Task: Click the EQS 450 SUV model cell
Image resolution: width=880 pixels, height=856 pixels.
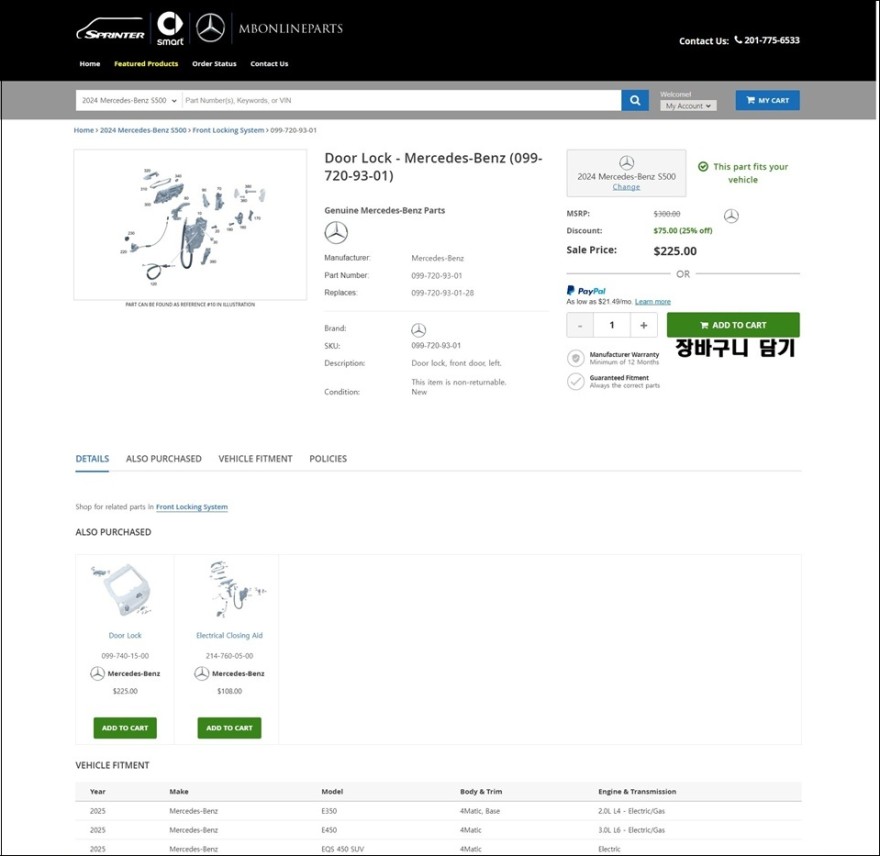Action: [343, 849]
